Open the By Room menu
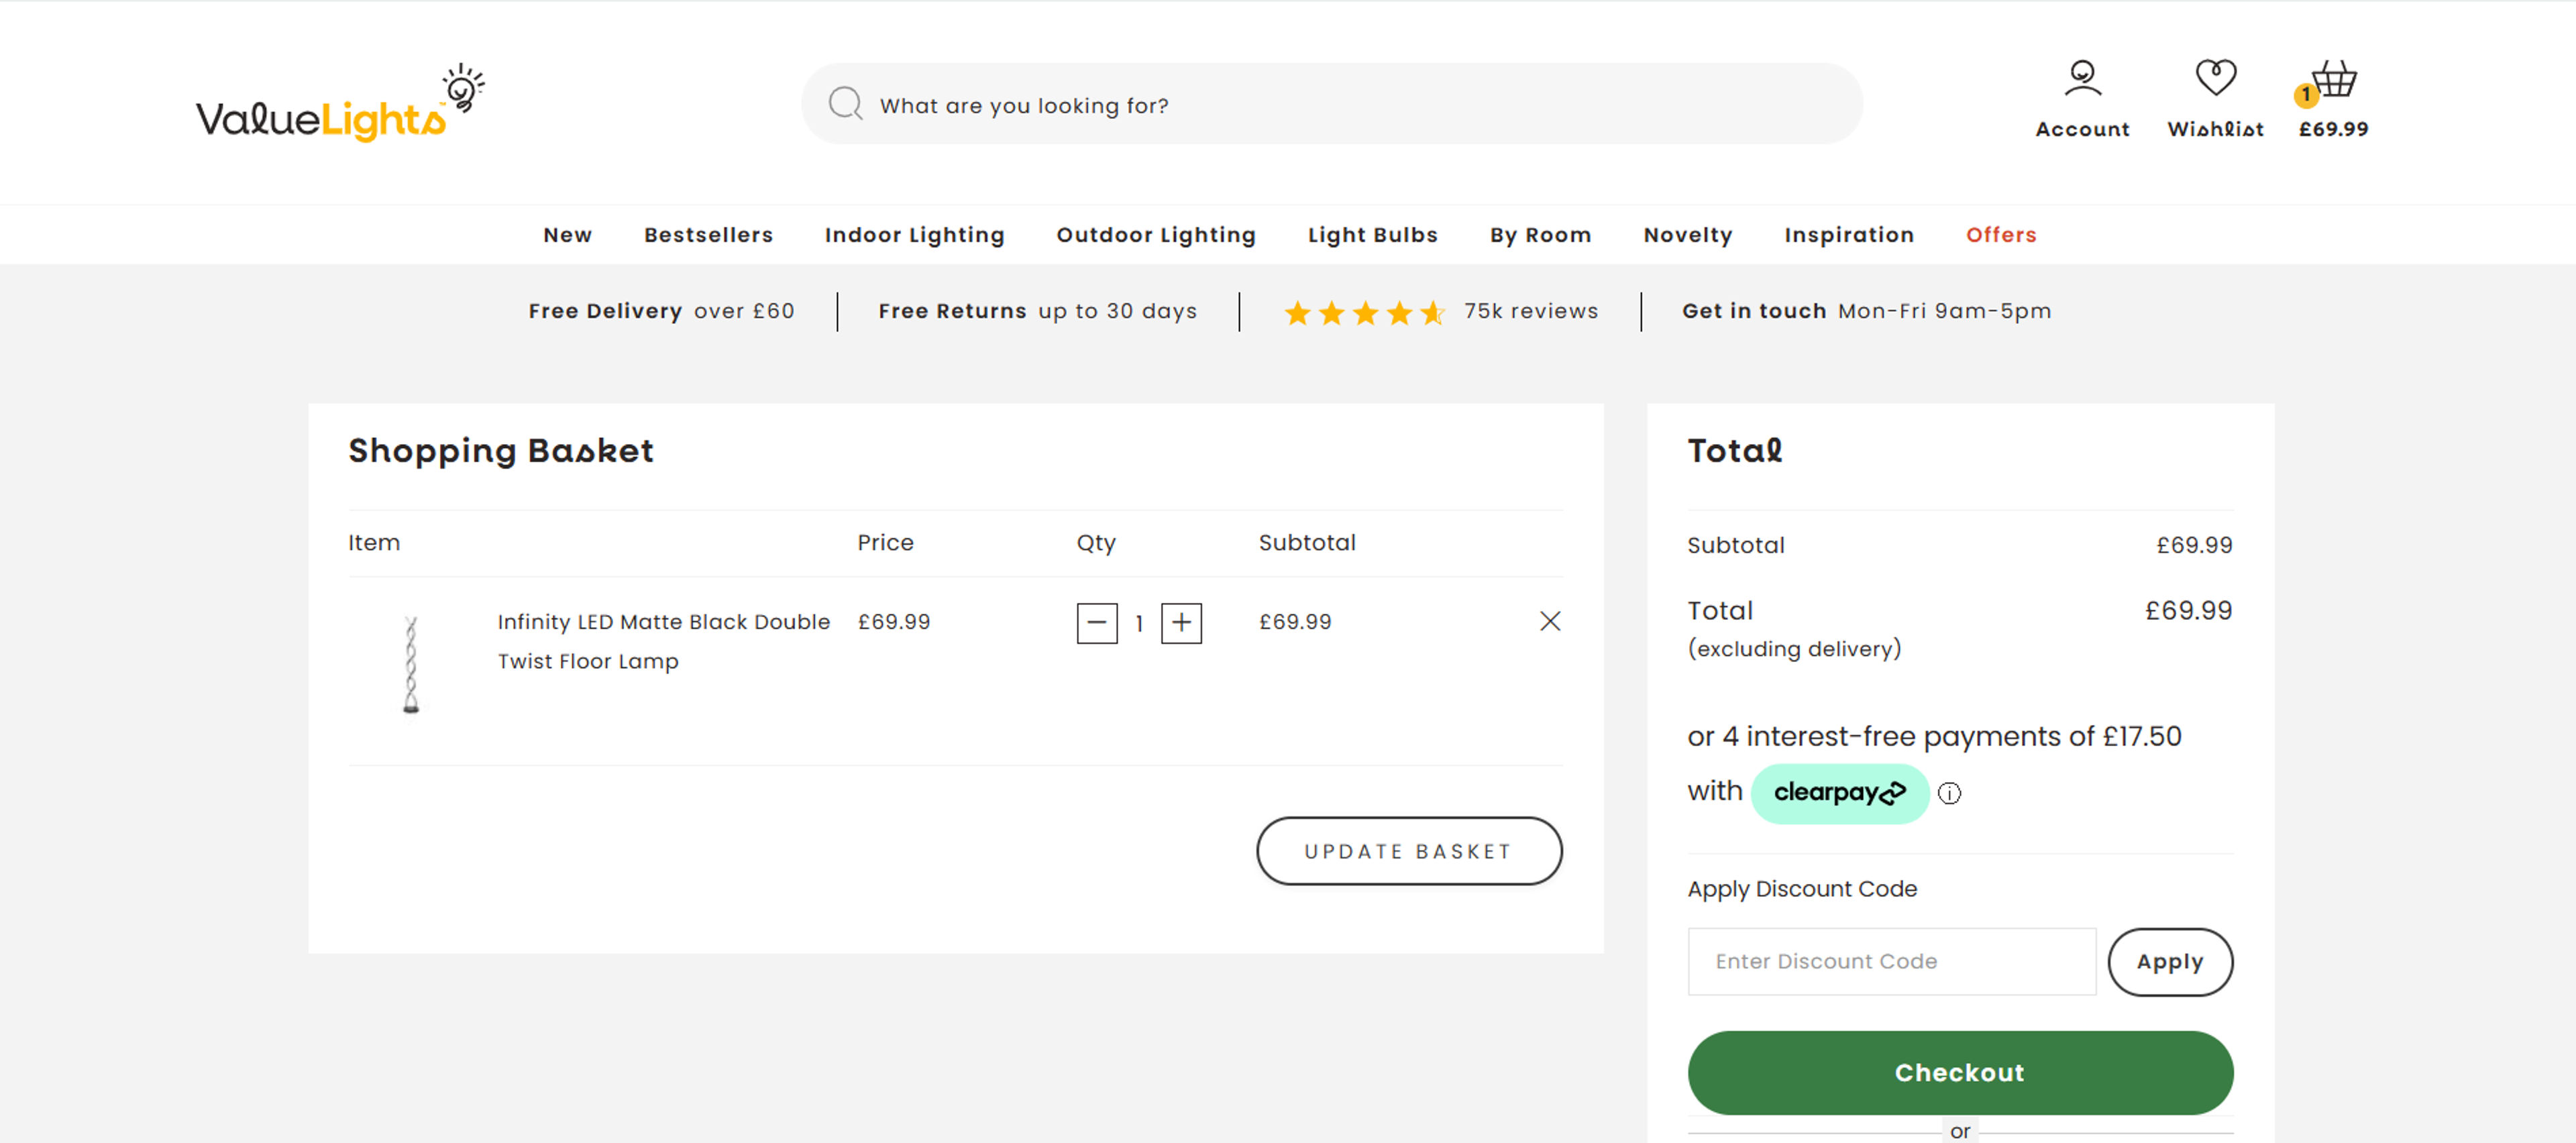Viewport: 2576px width, 1143px height. click(1540, 235)
